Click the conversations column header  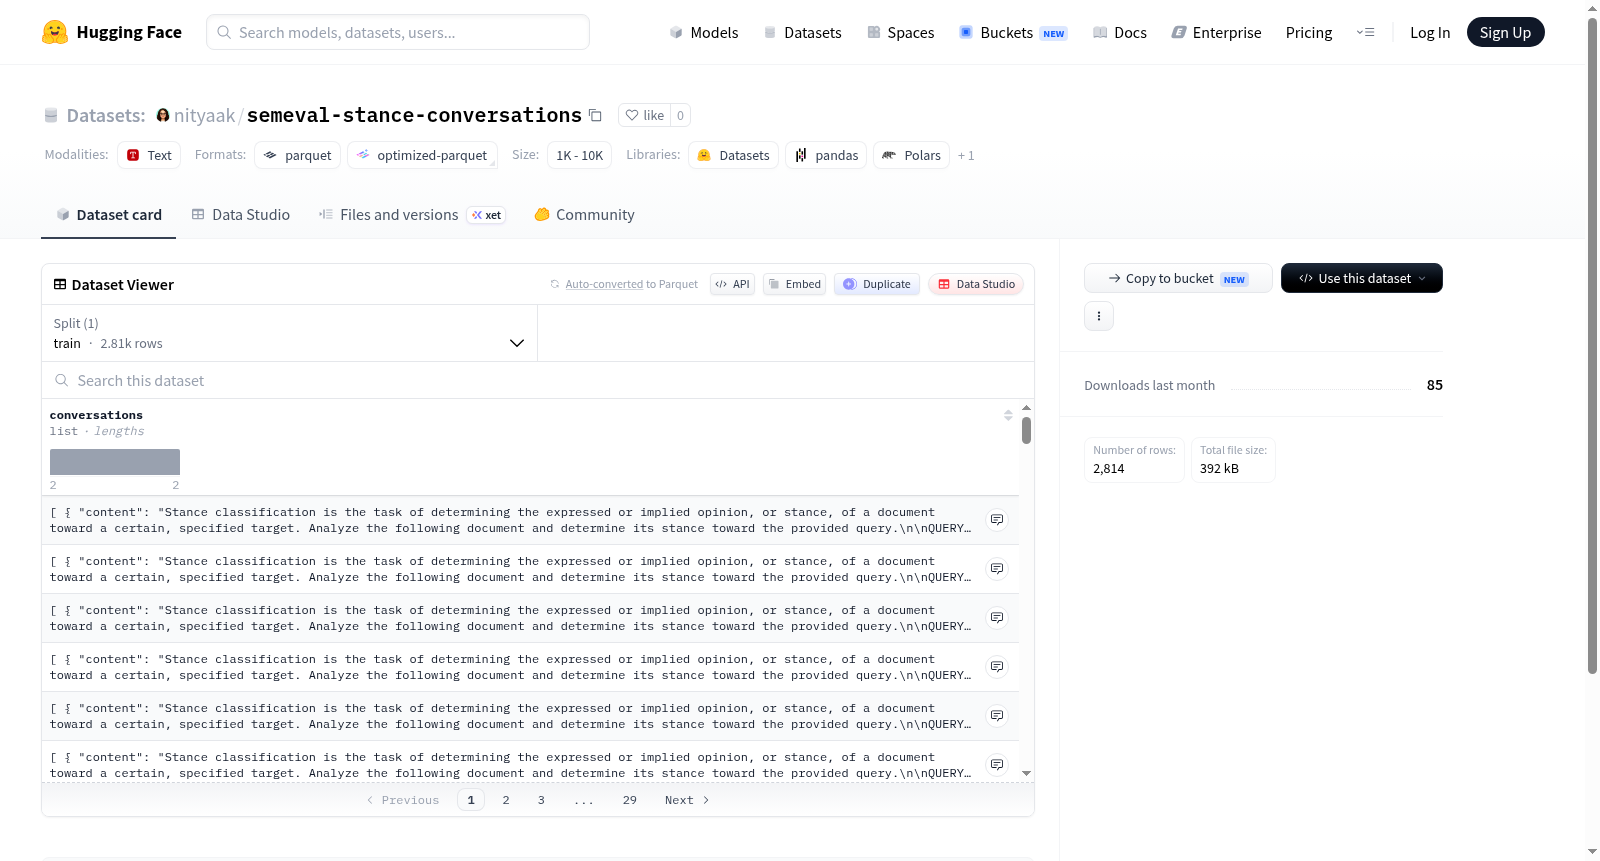click(96, 415)
